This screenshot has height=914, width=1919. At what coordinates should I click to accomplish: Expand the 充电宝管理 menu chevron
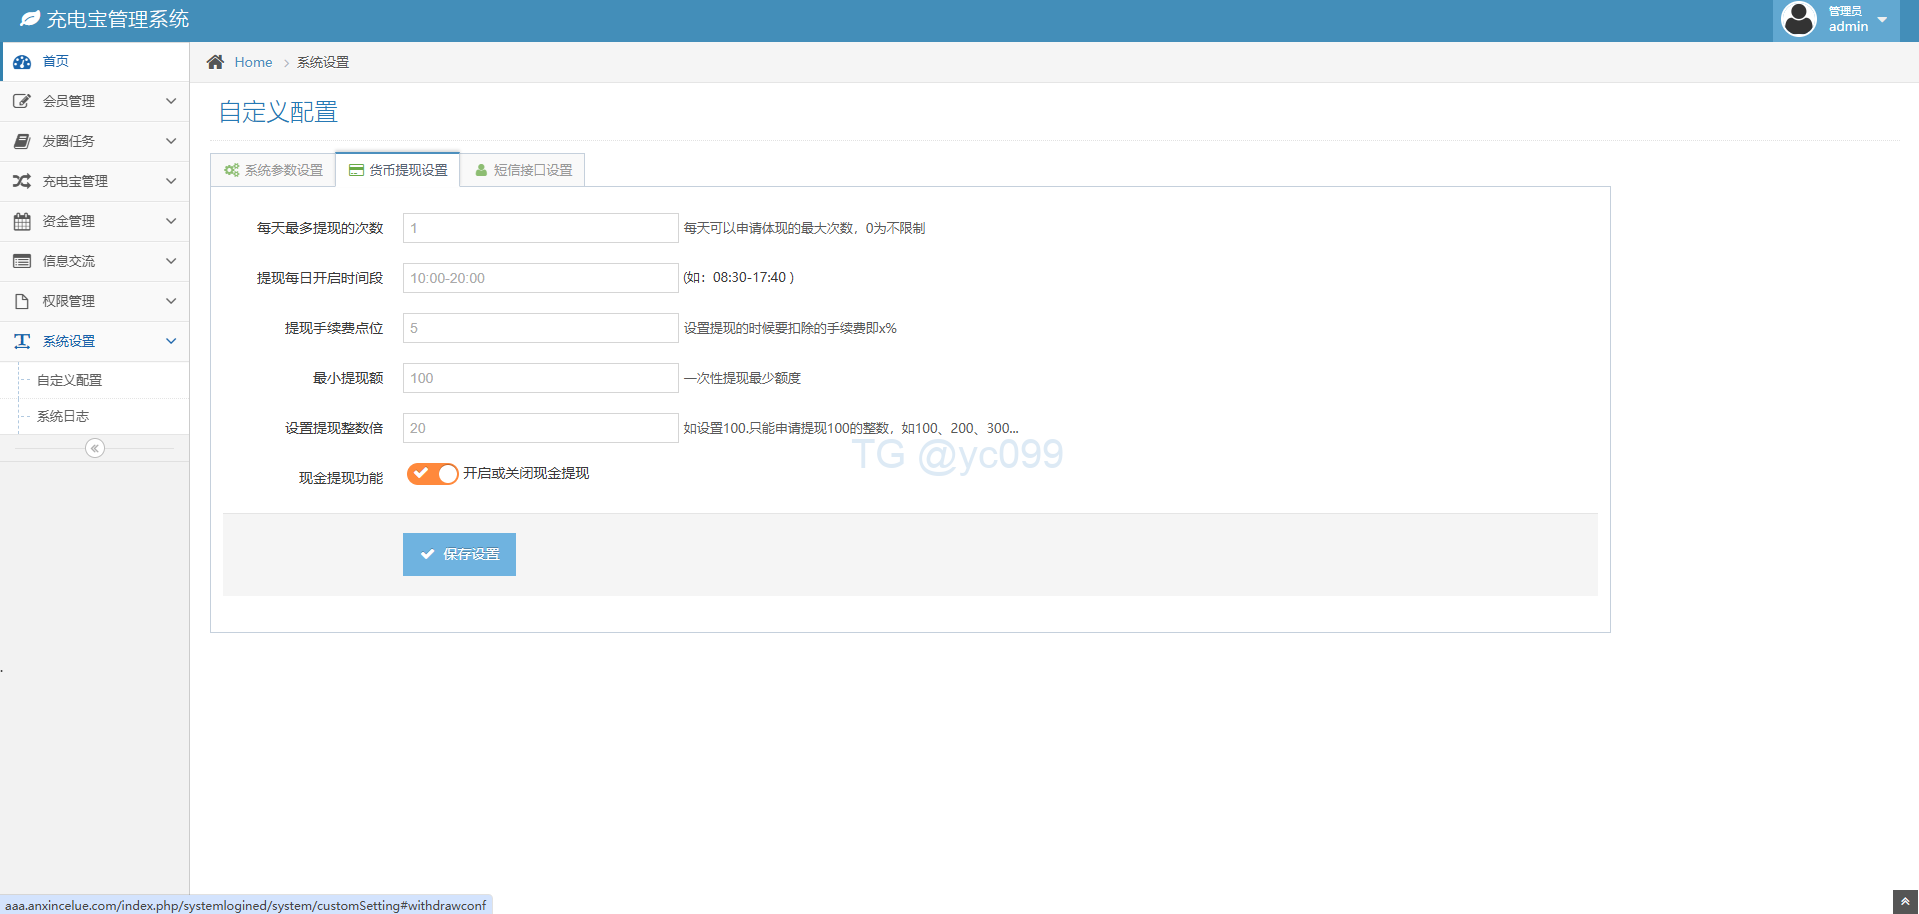[x=171, y=181]
